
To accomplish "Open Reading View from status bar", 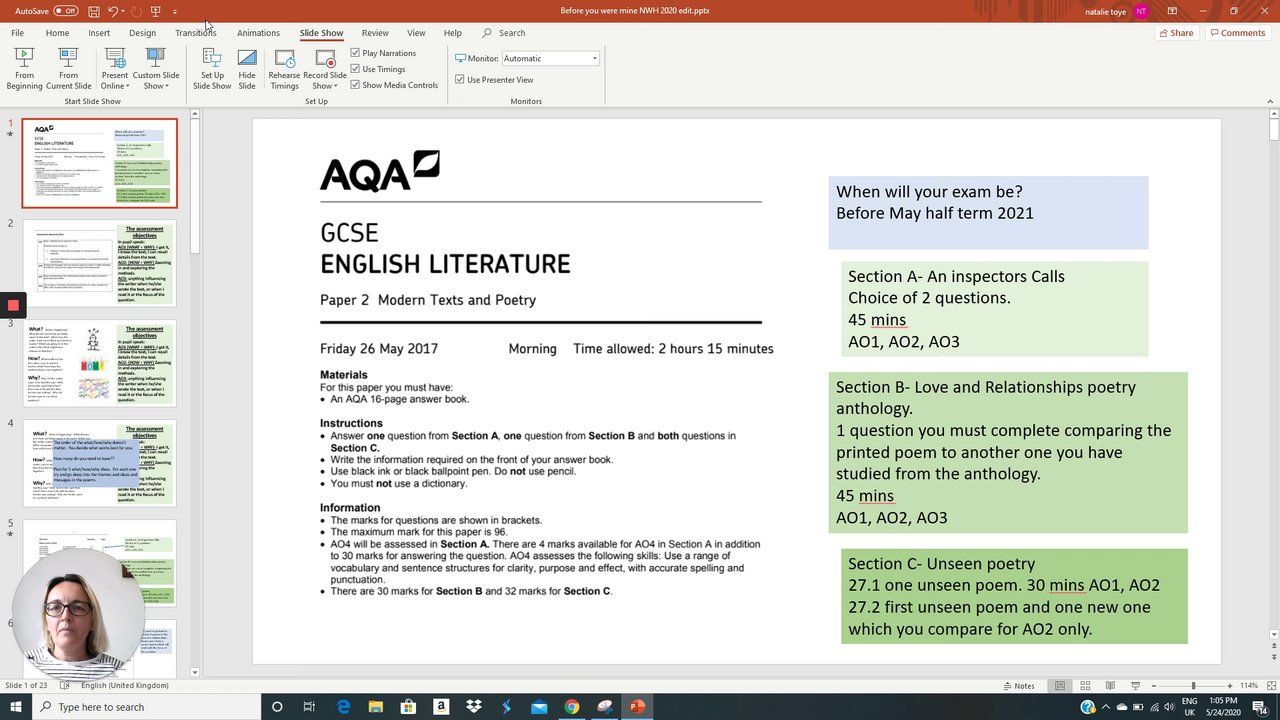I will (x=1110, y=685).
